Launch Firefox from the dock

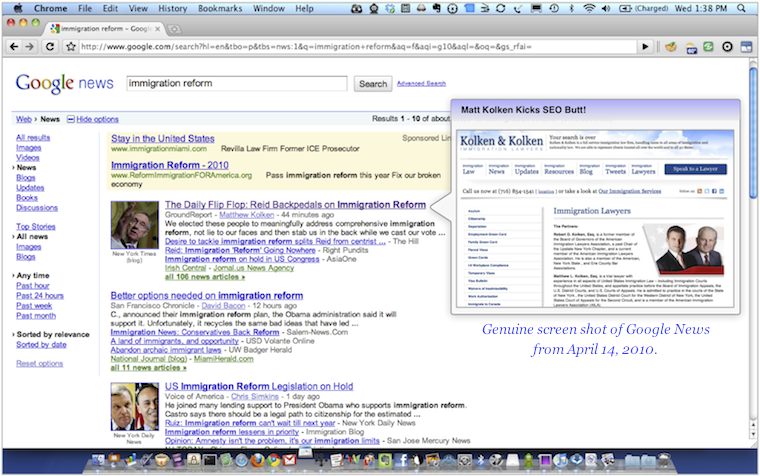[x=257, y=460]
